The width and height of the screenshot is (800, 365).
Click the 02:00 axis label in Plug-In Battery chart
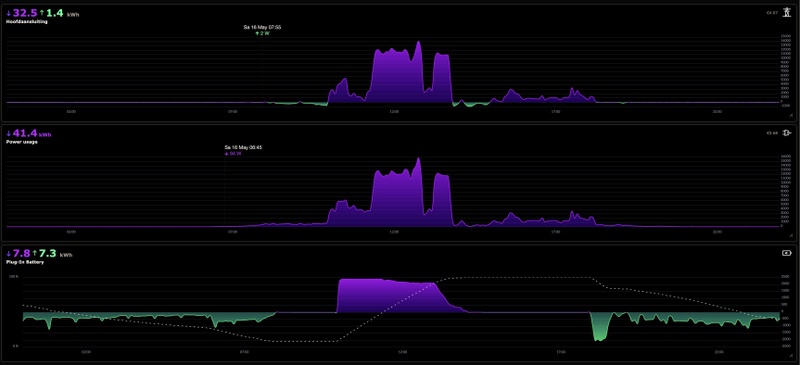86,351
